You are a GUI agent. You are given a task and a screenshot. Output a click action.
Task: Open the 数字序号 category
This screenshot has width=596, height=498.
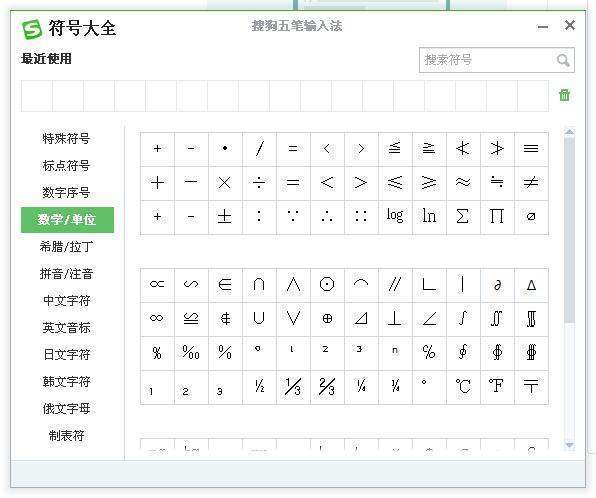coord(66,192)
